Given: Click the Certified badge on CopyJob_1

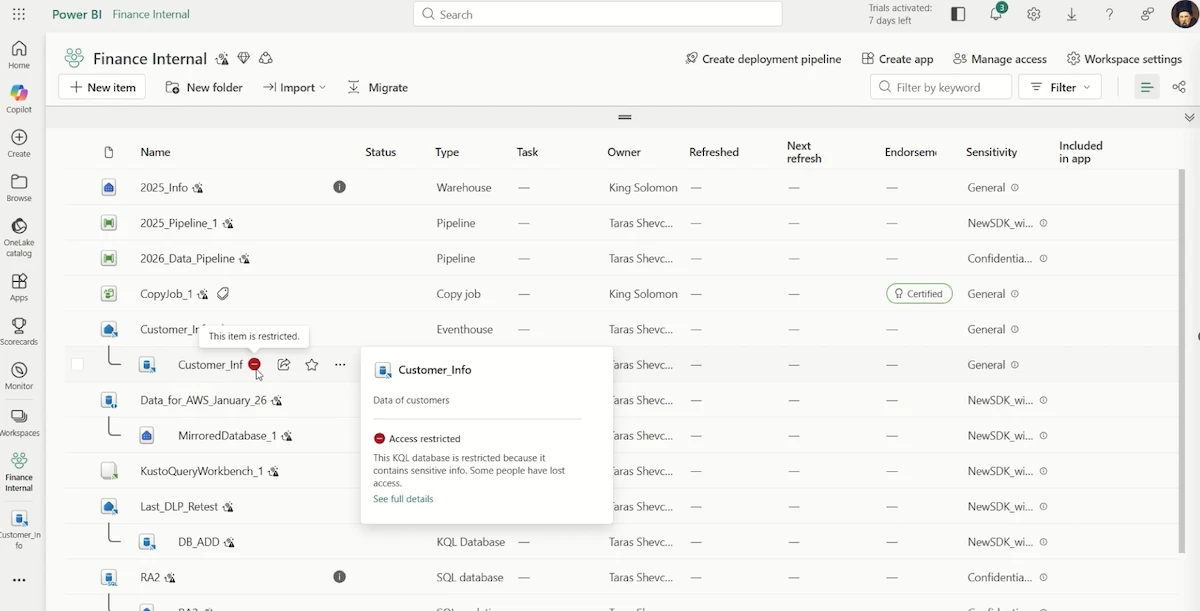Looking at the screenshot, I should click(918, 294).
